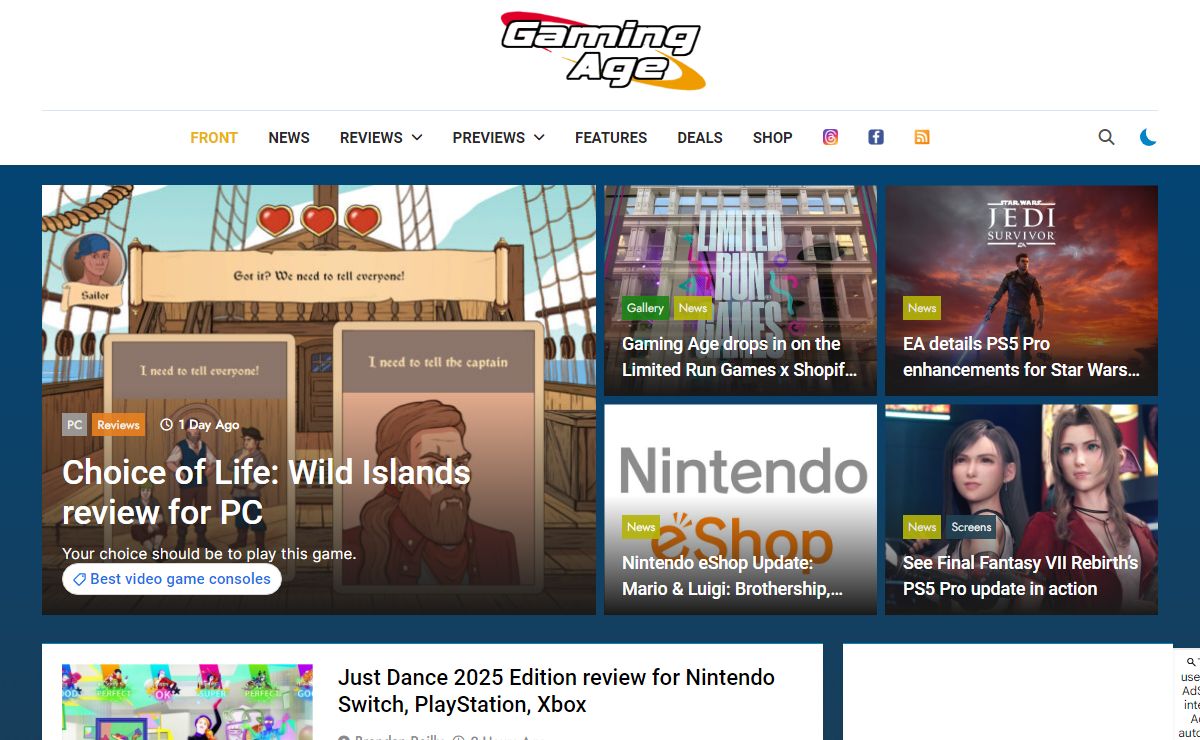Expand the Reviews menu chevron
Screen dimensions: 1200x740
tap(417, 137)
